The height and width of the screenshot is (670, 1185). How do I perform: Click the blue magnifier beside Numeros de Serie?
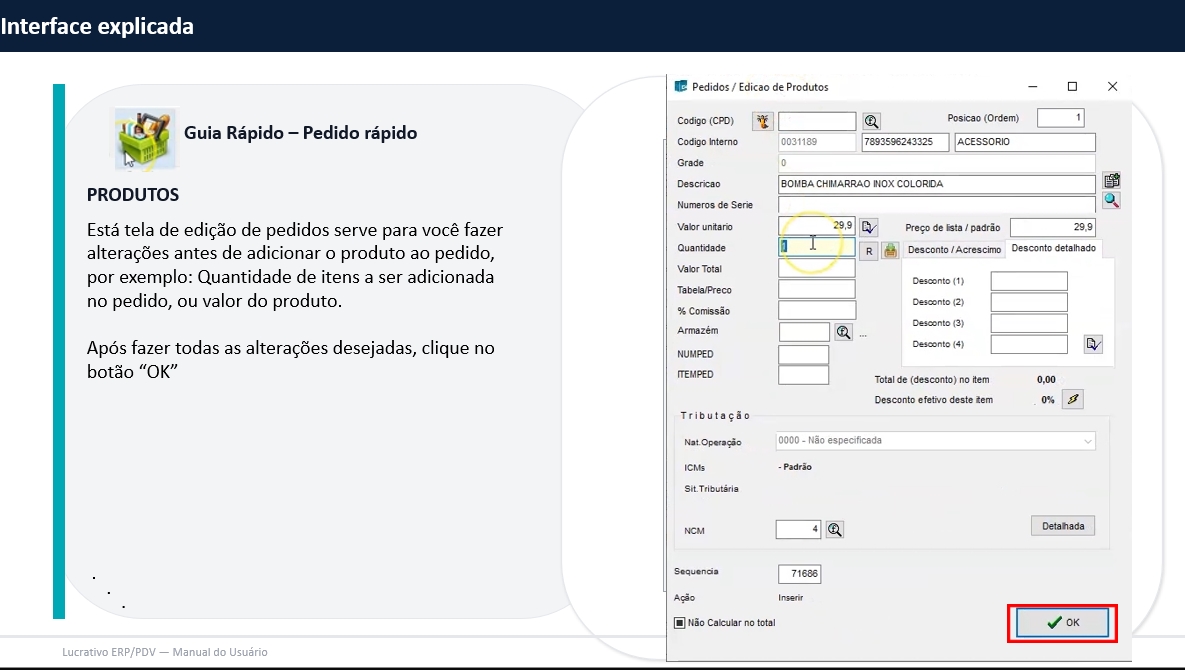[1111, 201]
